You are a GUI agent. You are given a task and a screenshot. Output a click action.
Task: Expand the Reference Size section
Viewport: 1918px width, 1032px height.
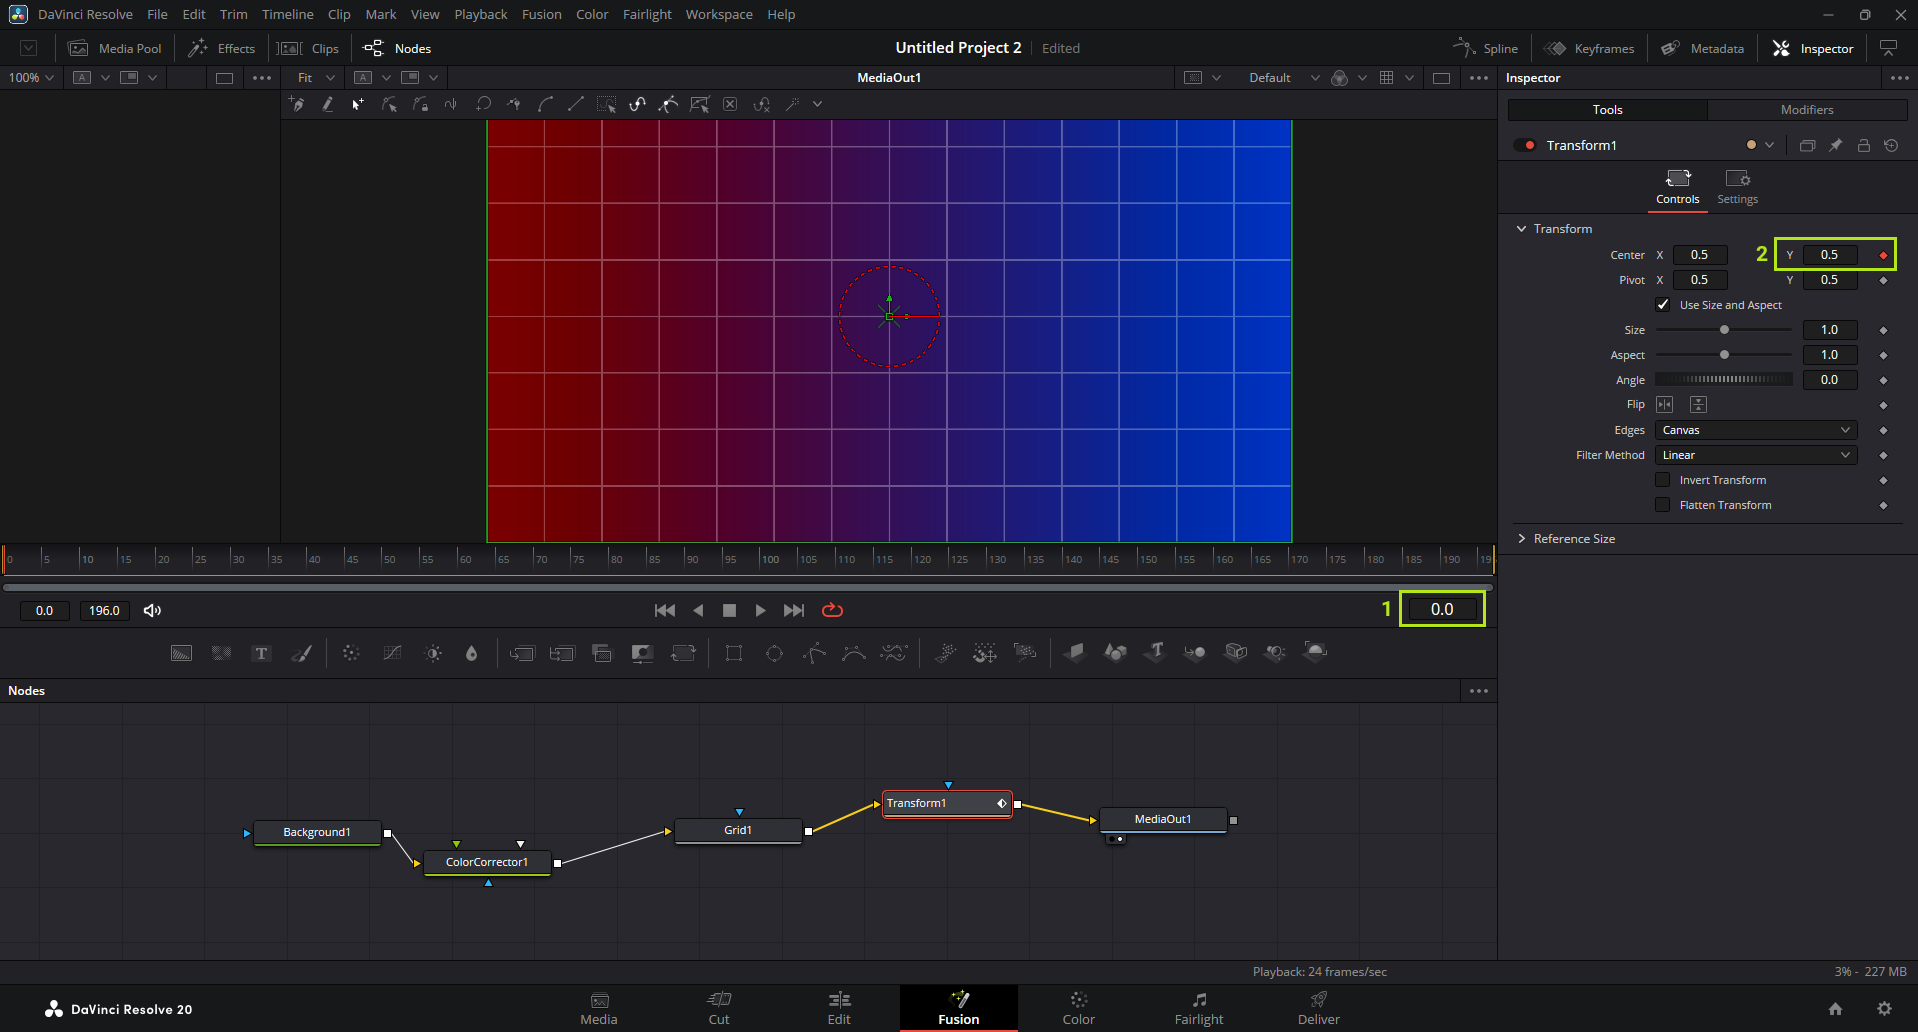[1573, 539]
